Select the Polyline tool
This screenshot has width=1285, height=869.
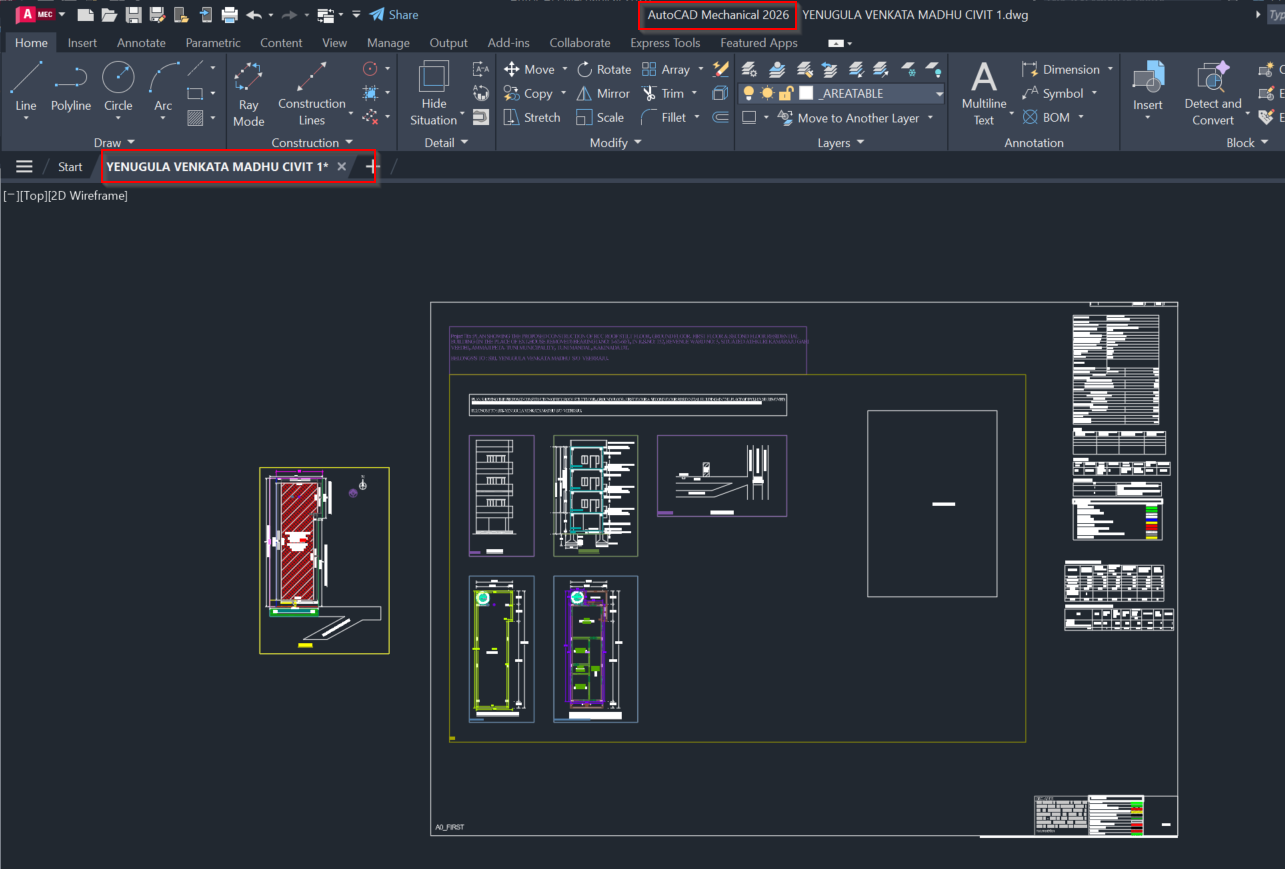71,86
